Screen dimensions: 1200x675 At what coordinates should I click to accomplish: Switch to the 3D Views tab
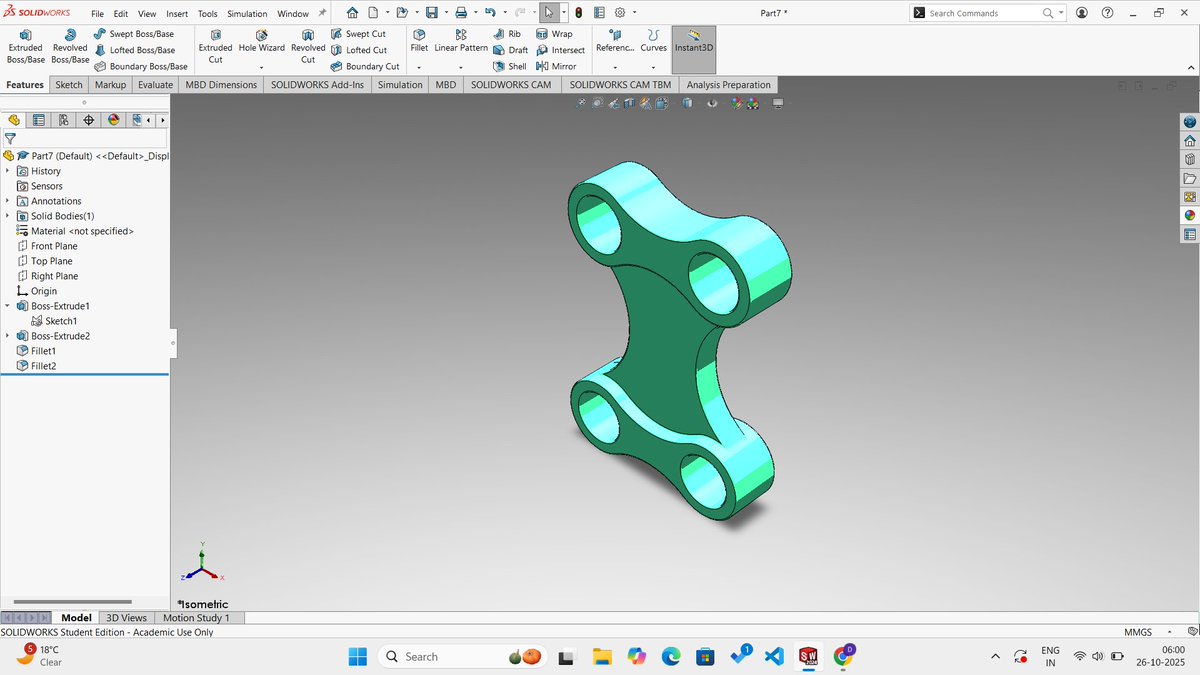[127, 618]
